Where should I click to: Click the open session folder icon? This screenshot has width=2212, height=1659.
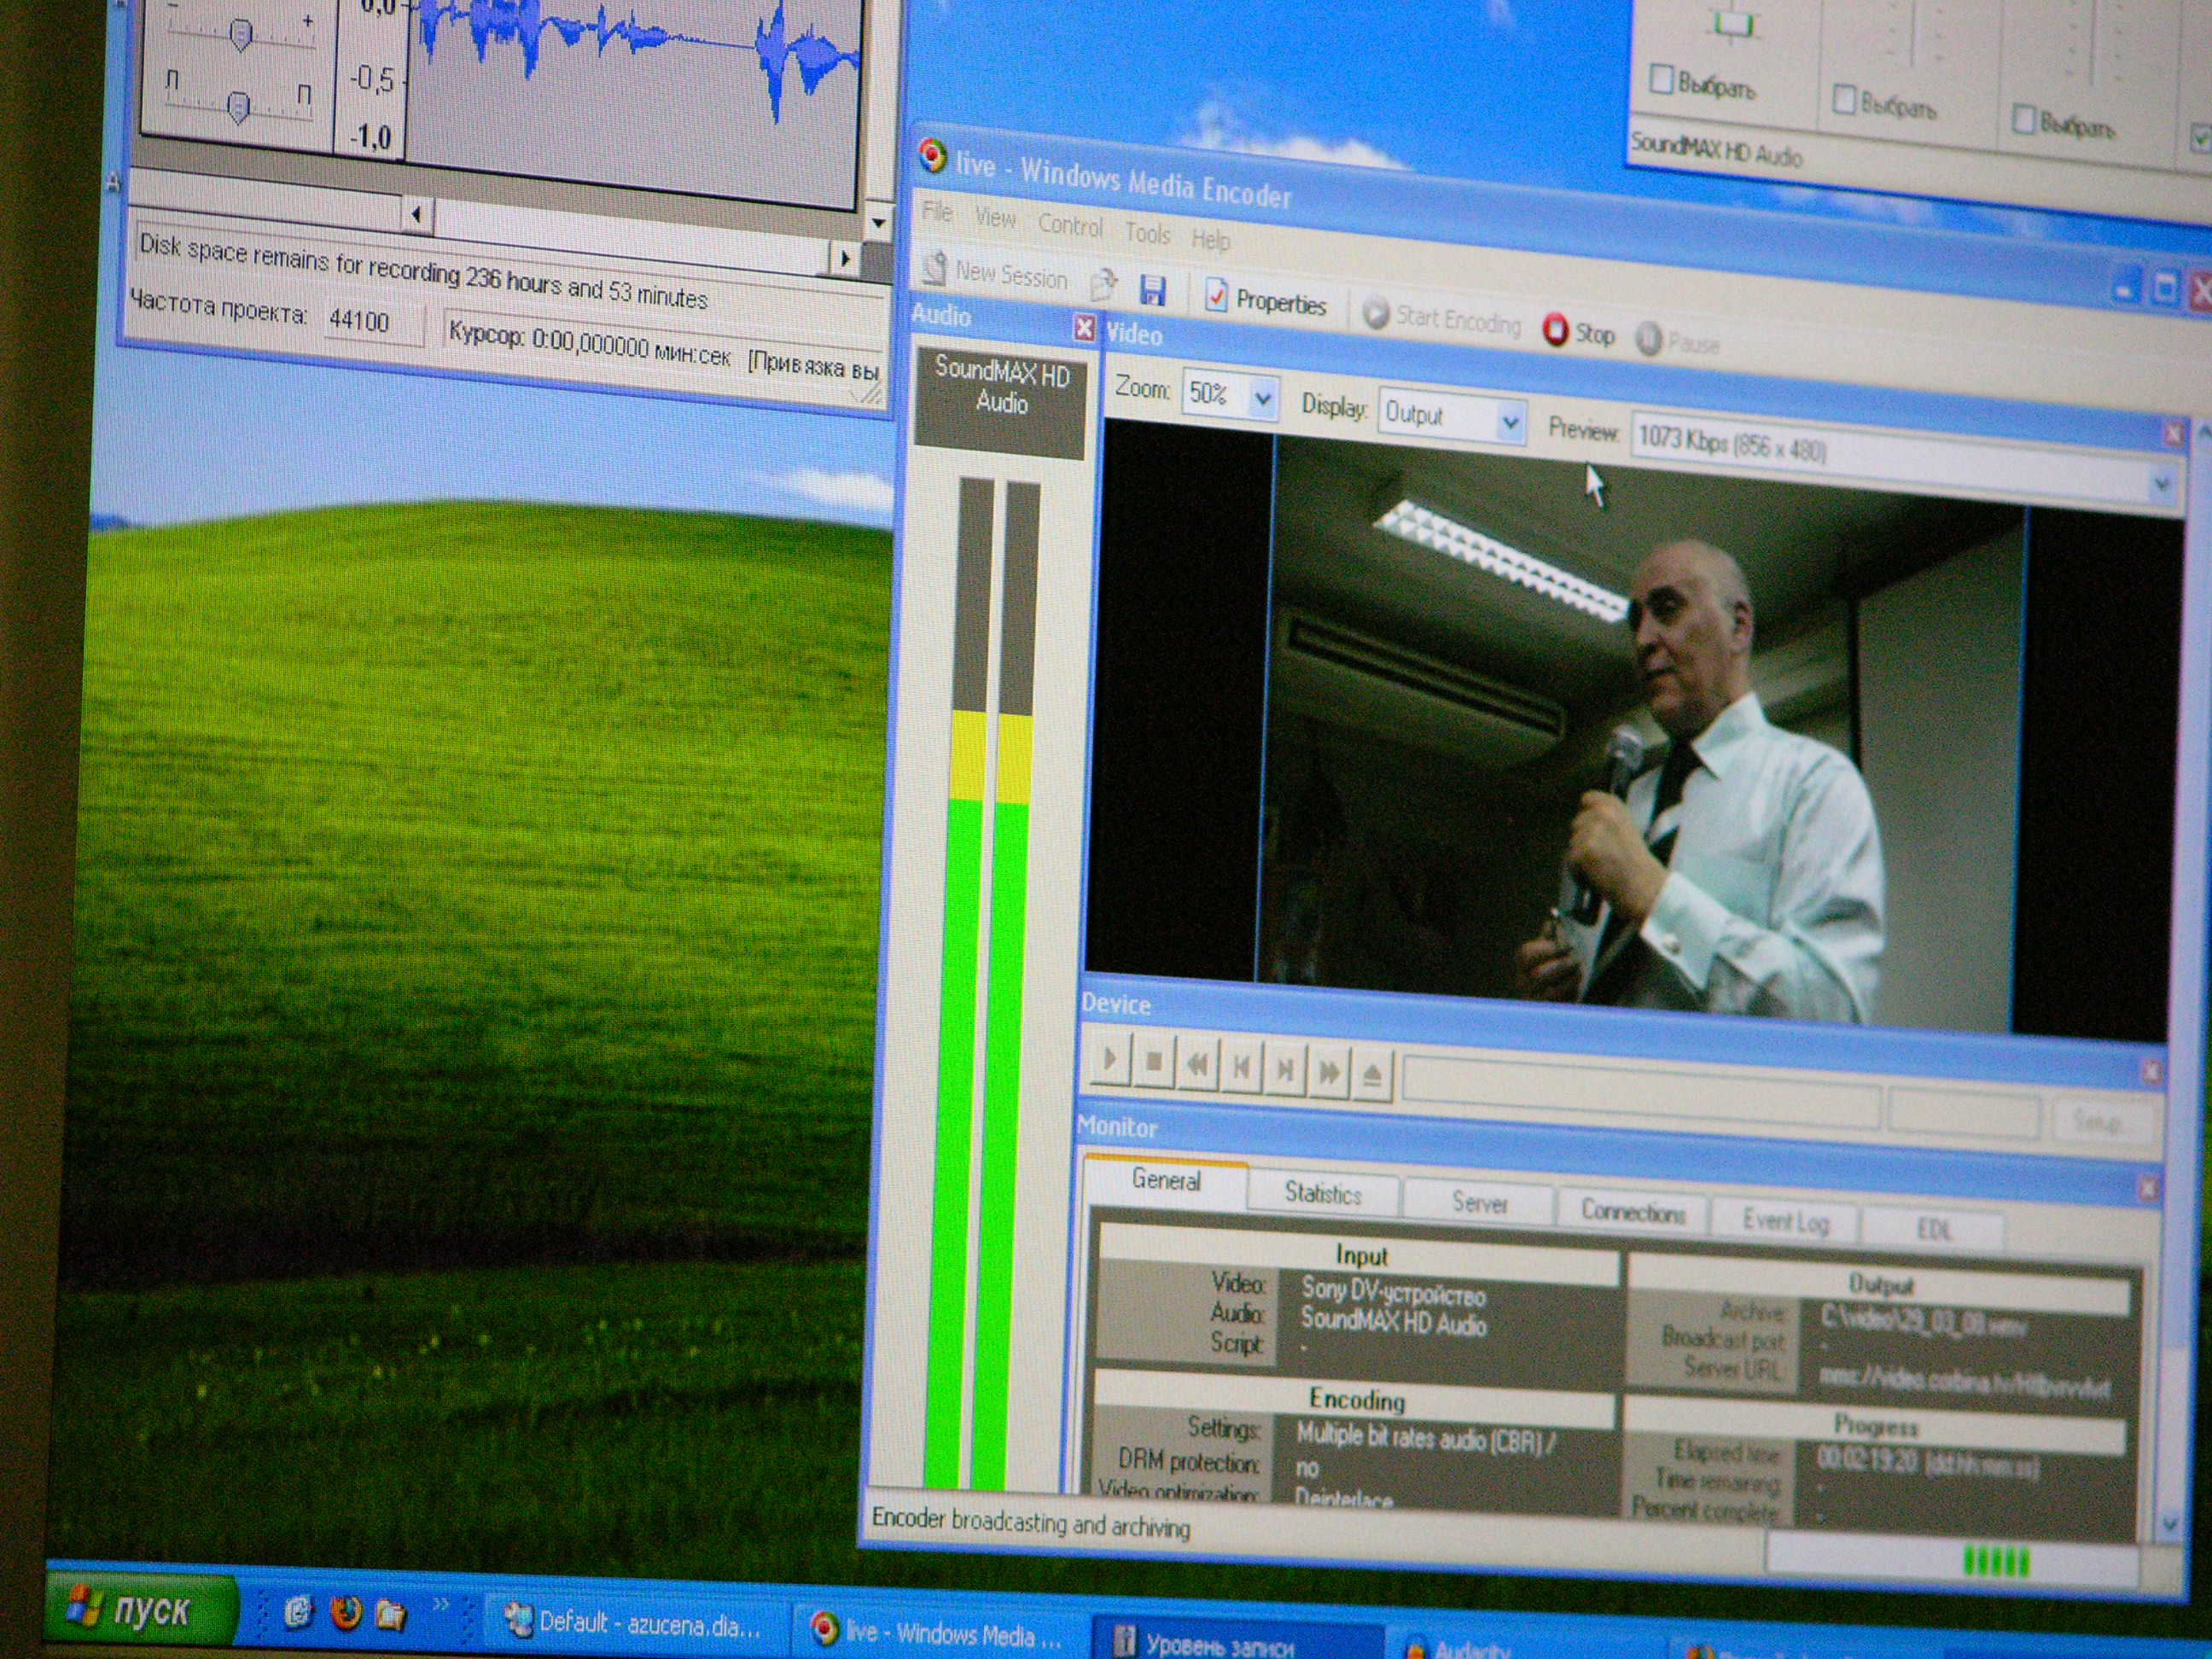click(1104, 286)
